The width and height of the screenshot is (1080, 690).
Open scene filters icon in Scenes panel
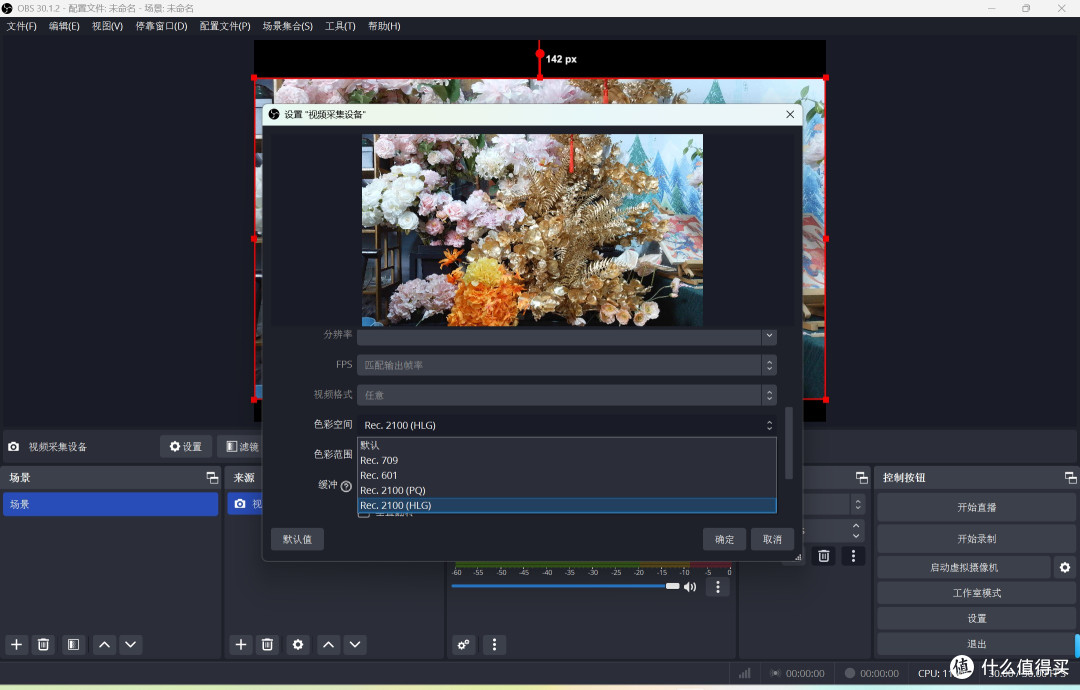pyautogui.click(x=73, y=645)
